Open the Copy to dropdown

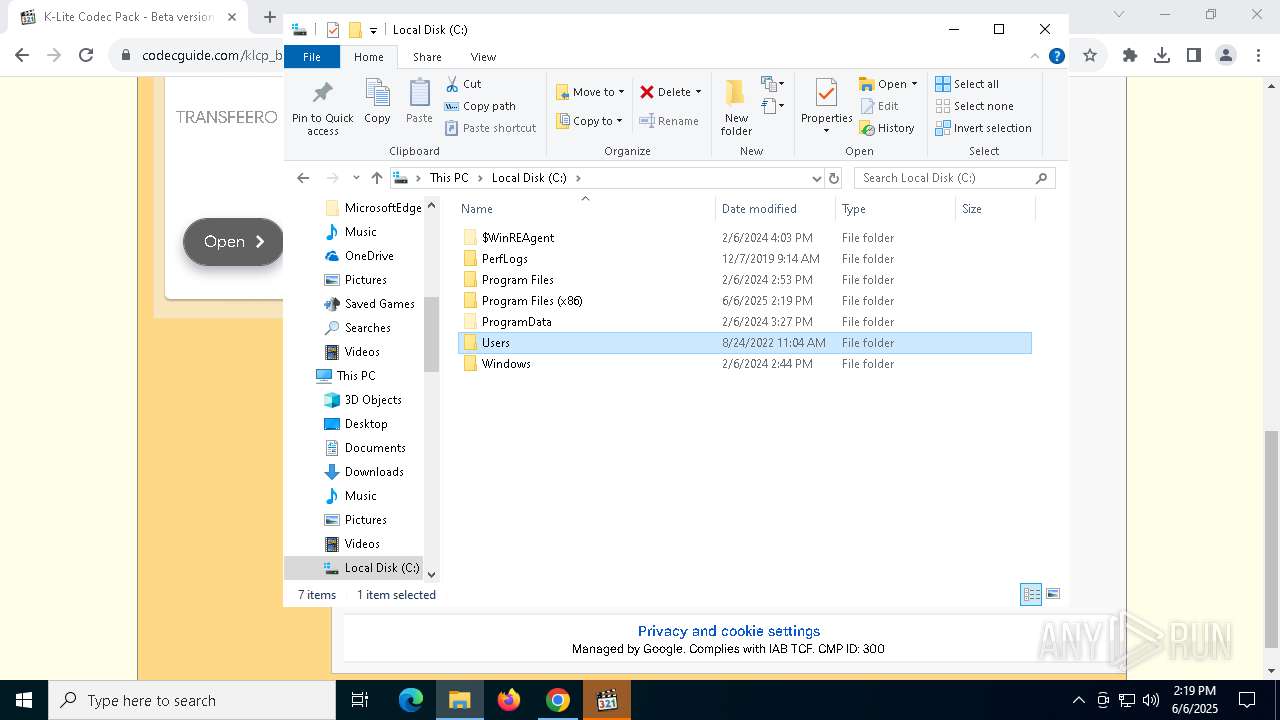[590, 121]
